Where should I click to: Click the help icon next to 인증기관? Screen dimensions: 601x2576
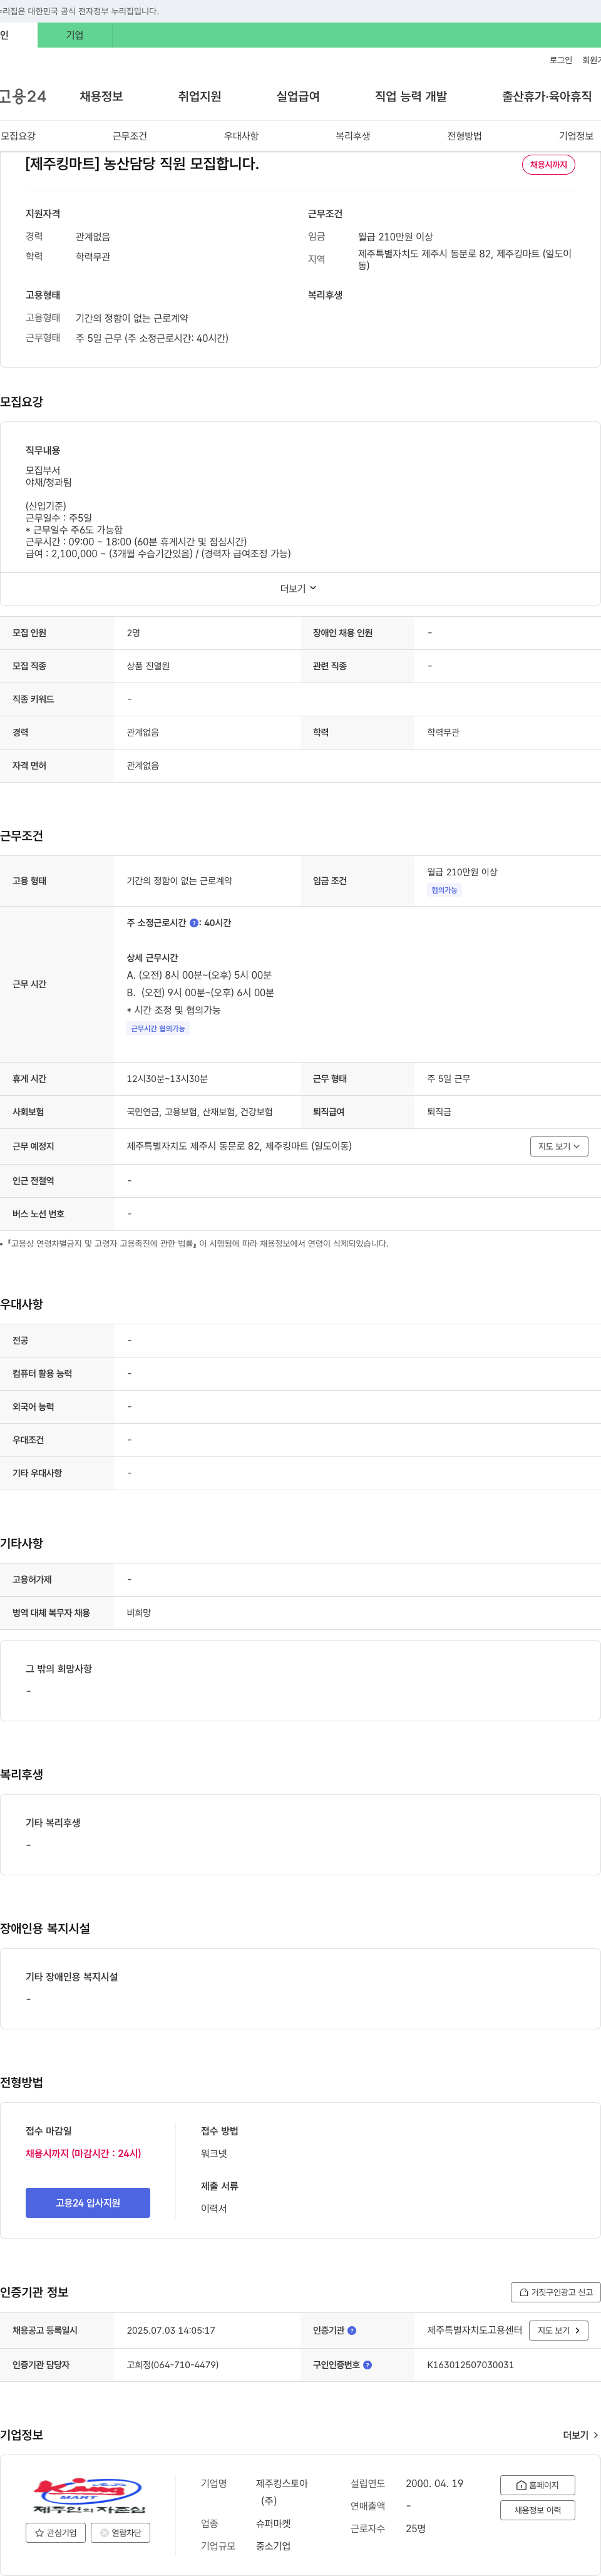(x=351, y=2330)
